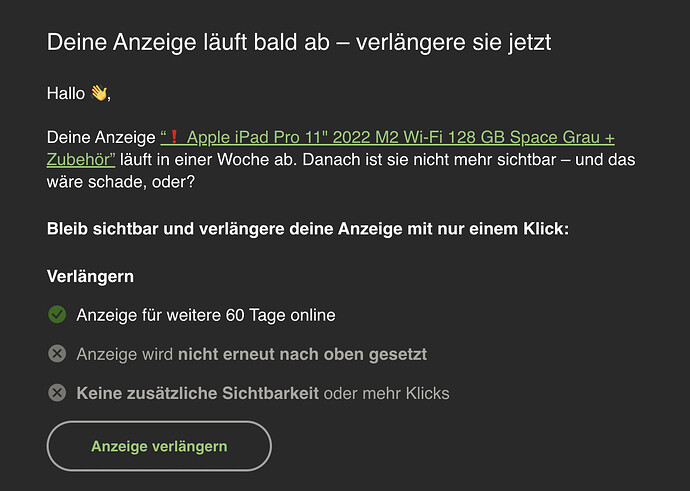Viewport: 690px width, 491px height.
Task: Click the red exclamation mark emoji
Action: click(176, 136)
